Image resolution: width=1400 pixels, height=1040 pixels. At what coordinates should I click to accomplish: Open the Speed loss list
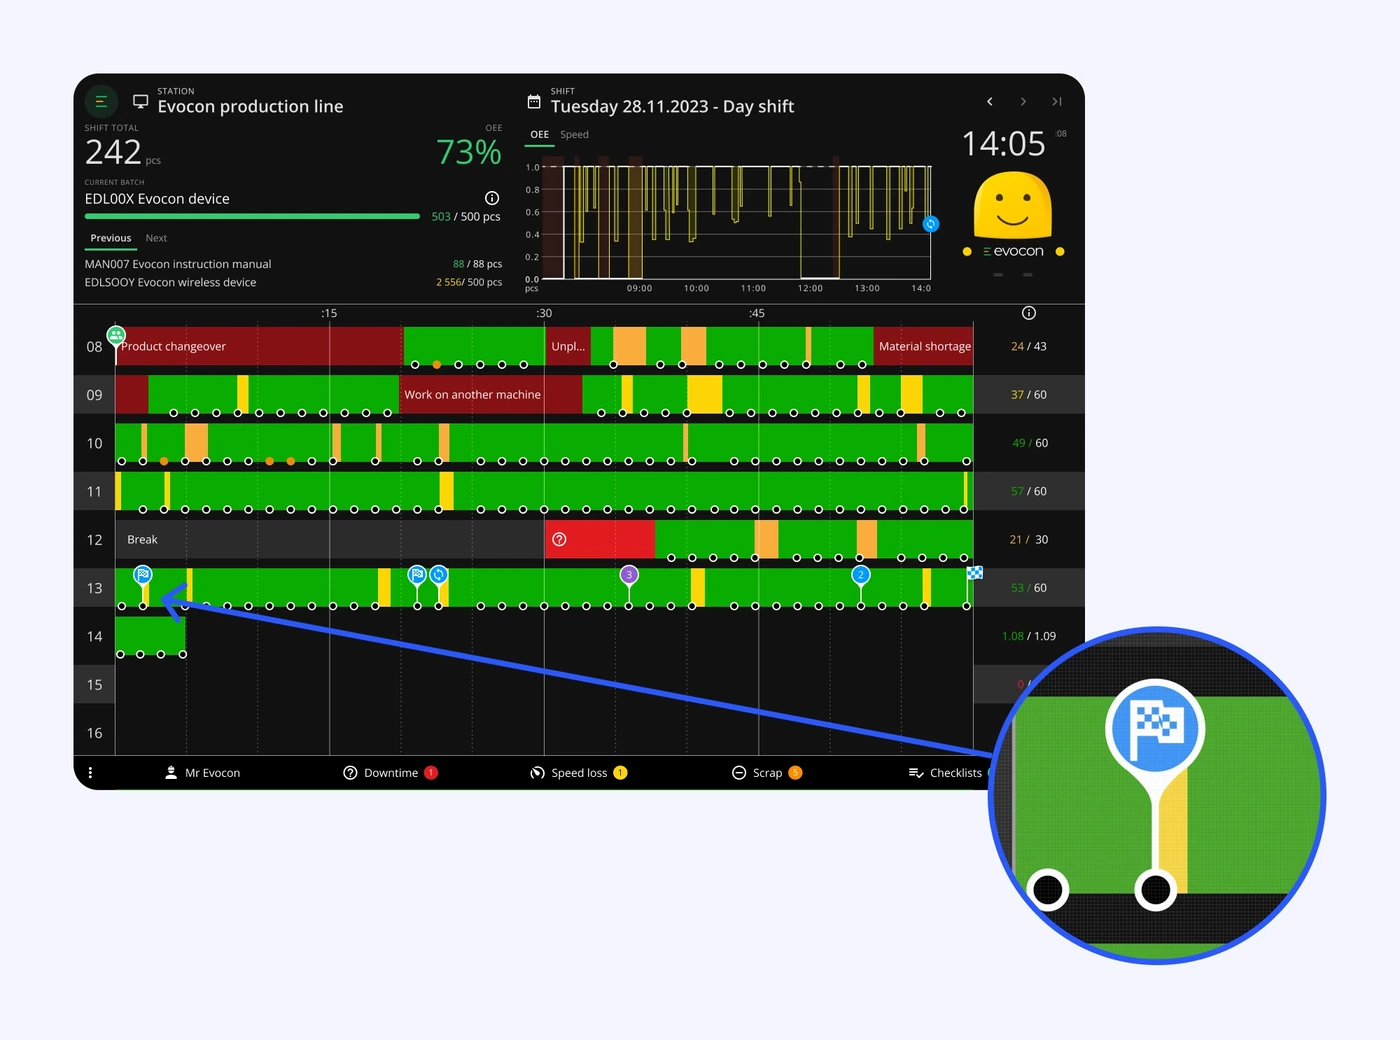click(579, 773)
